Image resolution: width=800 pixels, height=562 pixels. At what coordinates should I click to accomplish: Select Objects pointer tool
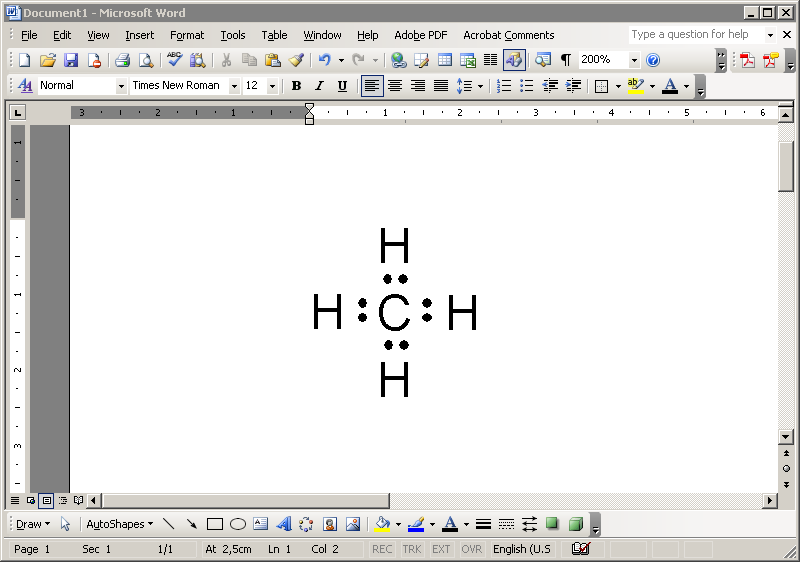tap(65, 524)
